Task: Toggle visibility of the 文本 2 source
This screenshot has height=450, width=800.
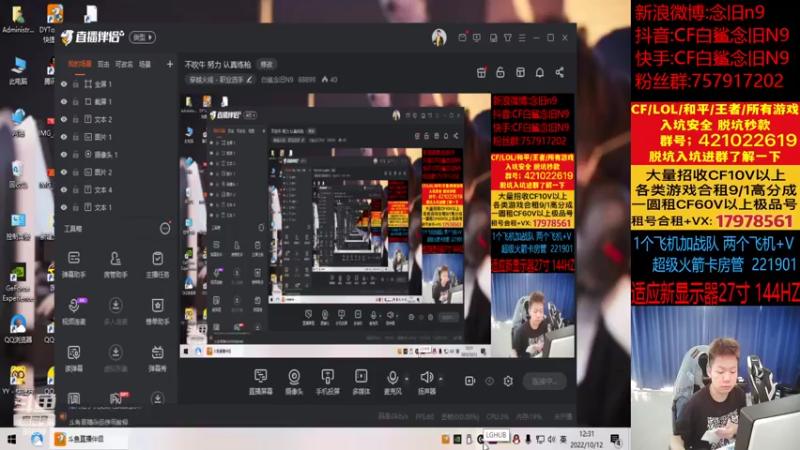Action: point(64,119)
